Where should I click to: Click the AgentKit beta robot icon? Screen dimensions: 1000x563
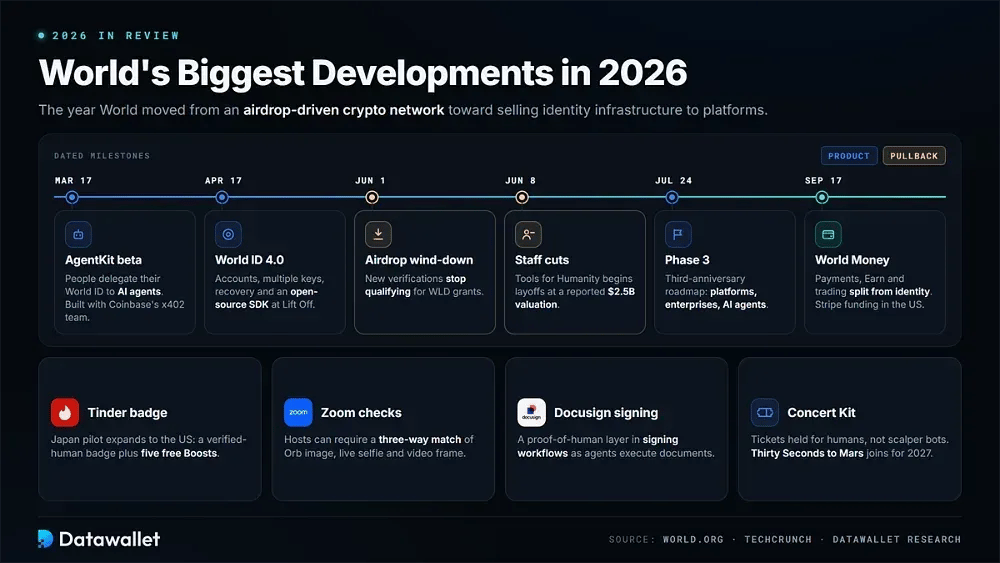[x=78, y=235]
